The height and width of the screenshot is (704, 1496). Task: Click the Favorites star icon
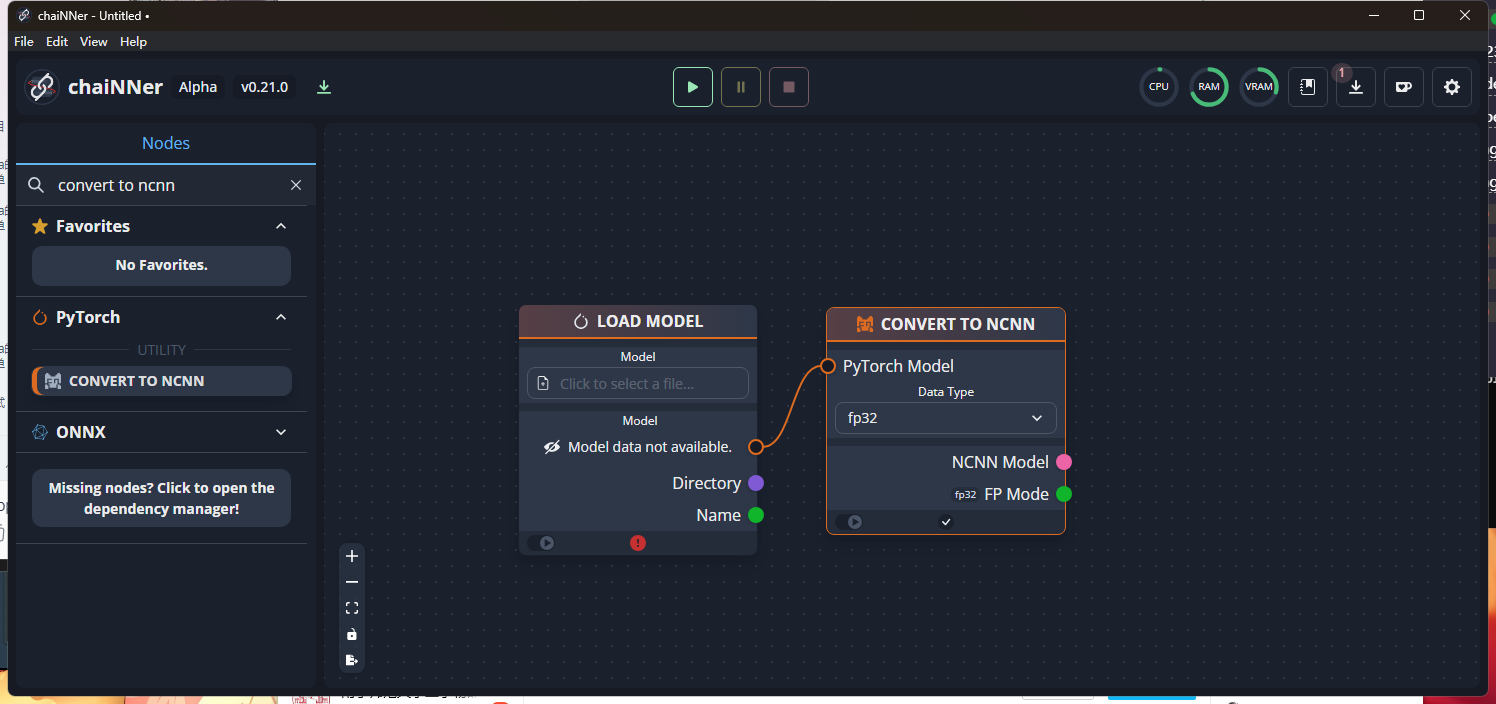point(40,226)
